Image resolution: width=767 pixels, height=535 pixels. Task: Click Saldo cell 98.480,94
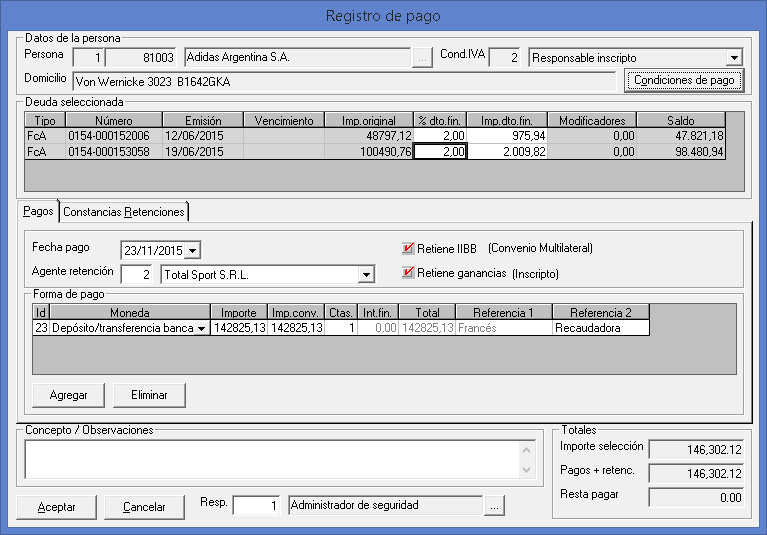(x=680, y=152)
